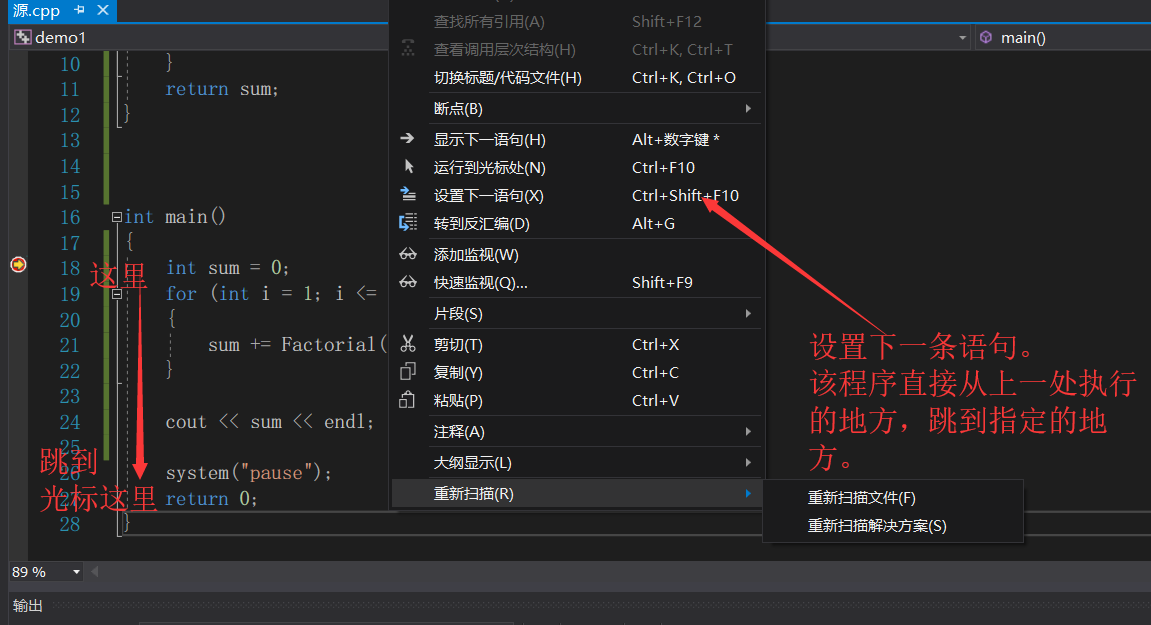The width and height of the screenshot is (1151, 625).
Task: Click the current statement breakpoint marker at line 18
Action: pyautogui.click(x=18, y=264)
